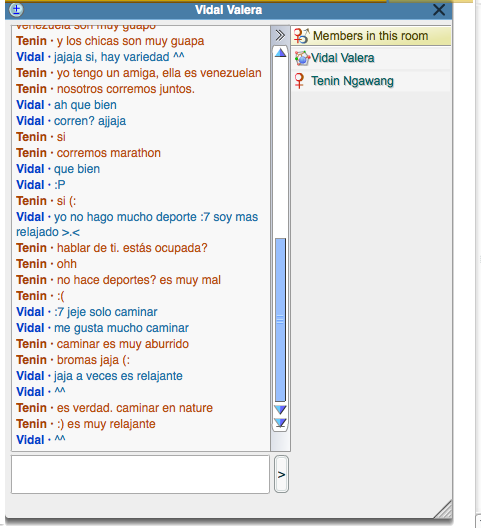The width and height of the screenshot is (481, 528).
Task: Click Vidal's name in 'me gusta mucho caminar'
Action: coord(30,328)
